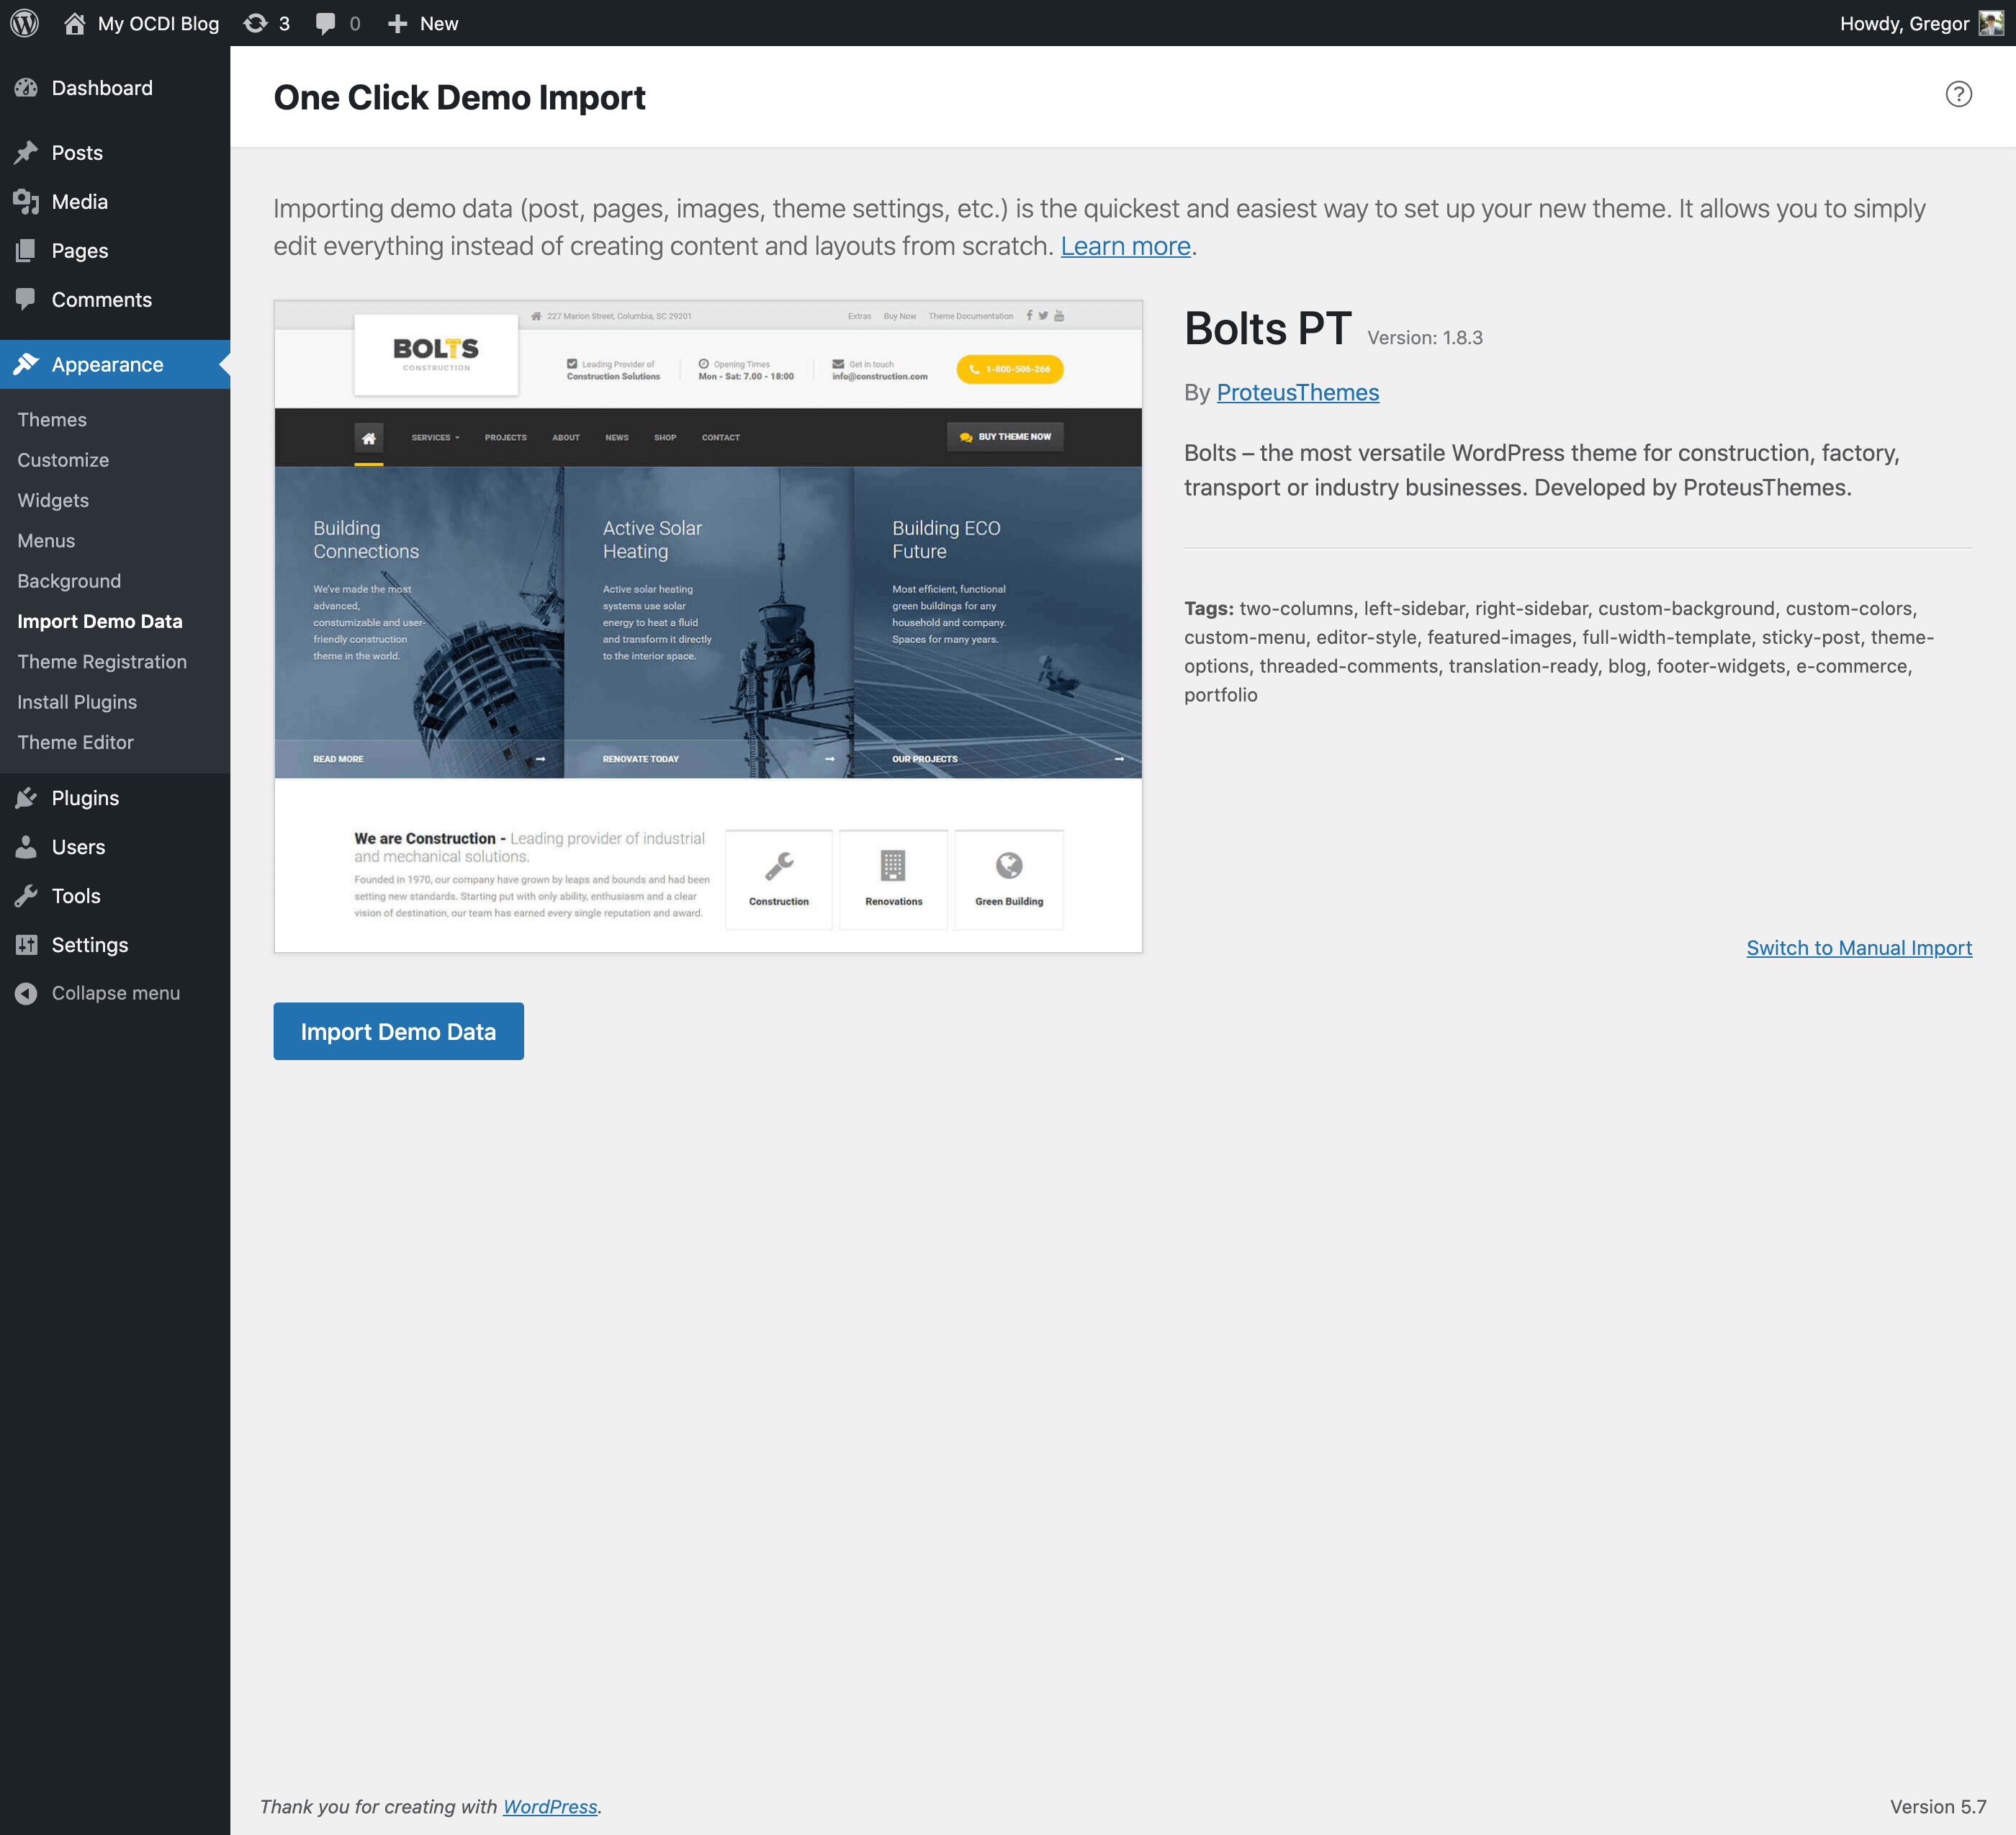Screen dimensions: 2016x1835
Task: Open the help question mark icon
Action: [1958, 94]
